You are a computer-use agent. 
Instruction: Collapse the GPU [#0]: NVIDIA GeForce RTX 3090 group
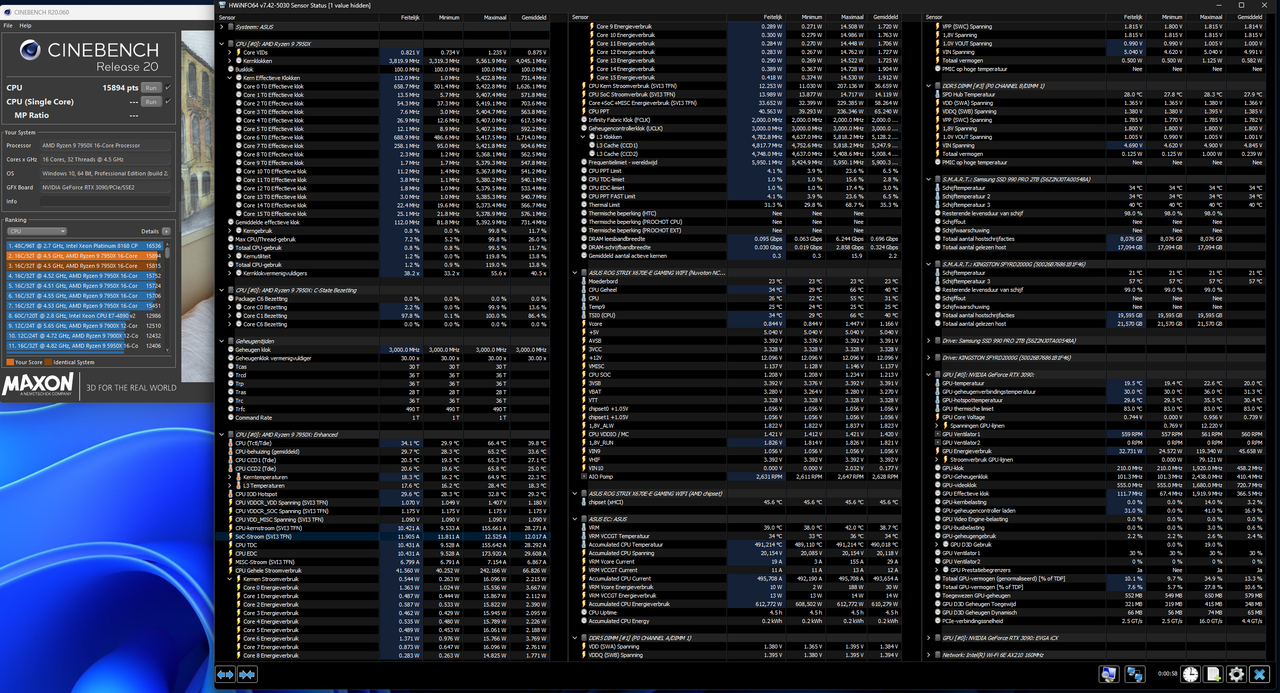pos(929,375)
